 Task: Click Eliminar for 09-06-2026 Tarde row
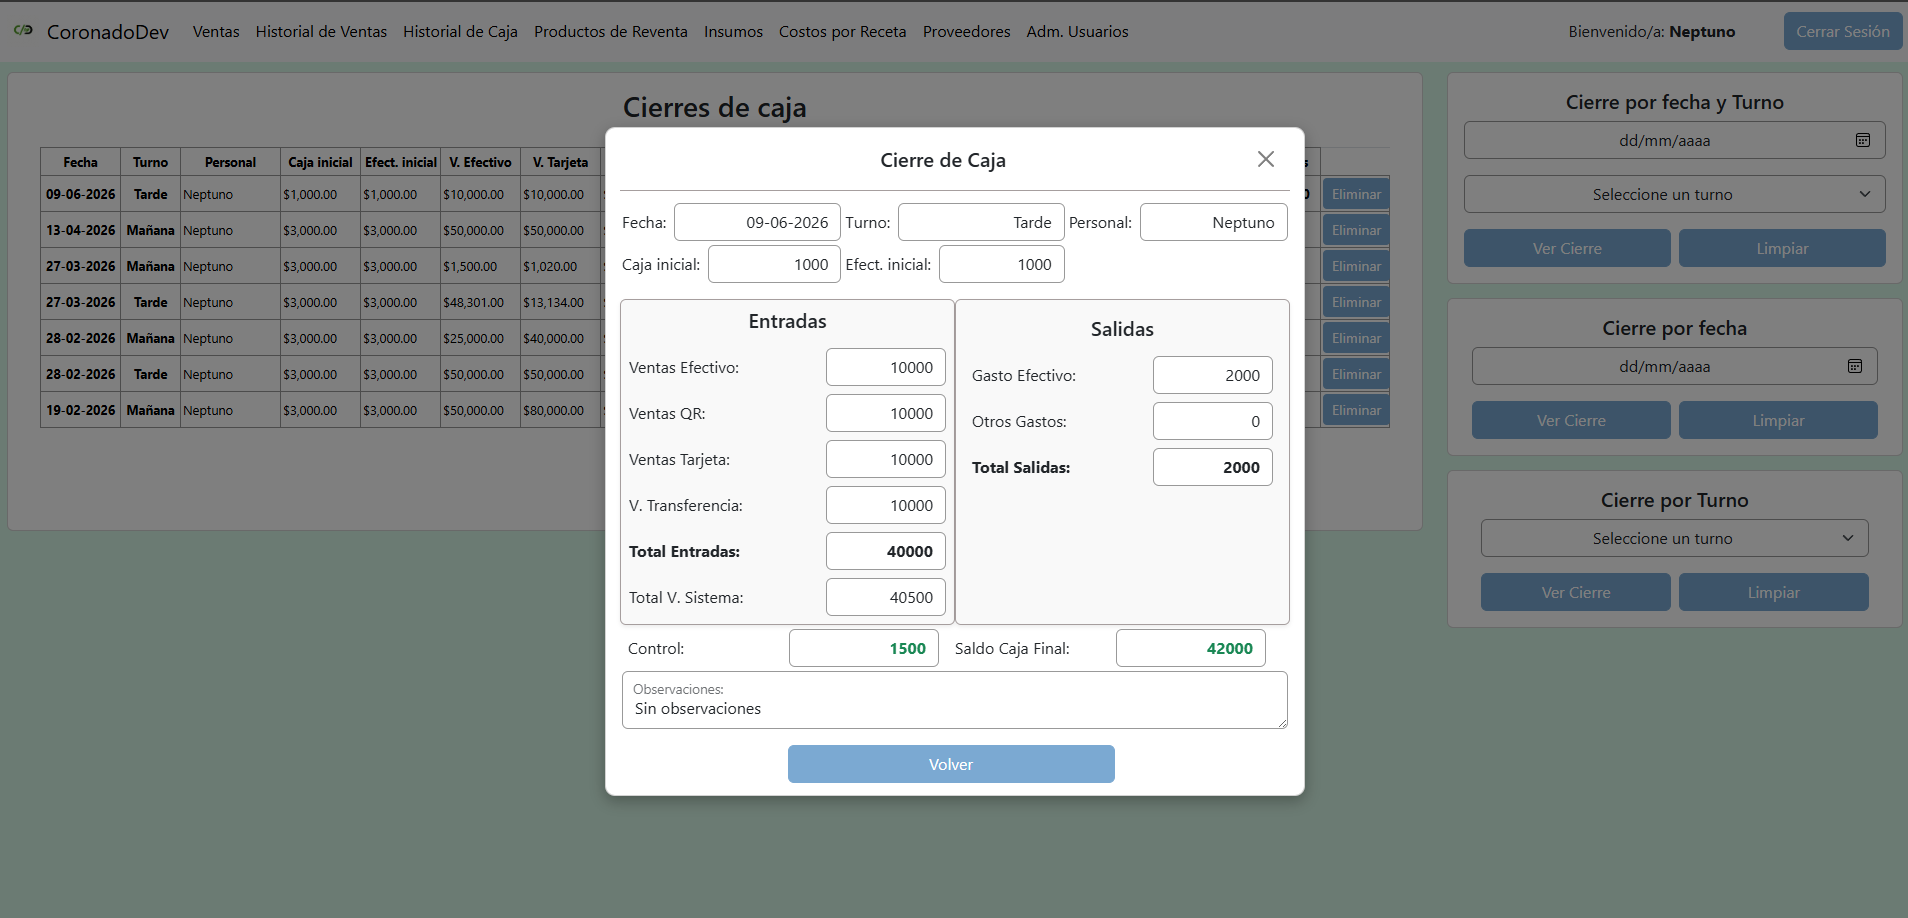[x=1356, y=194]
